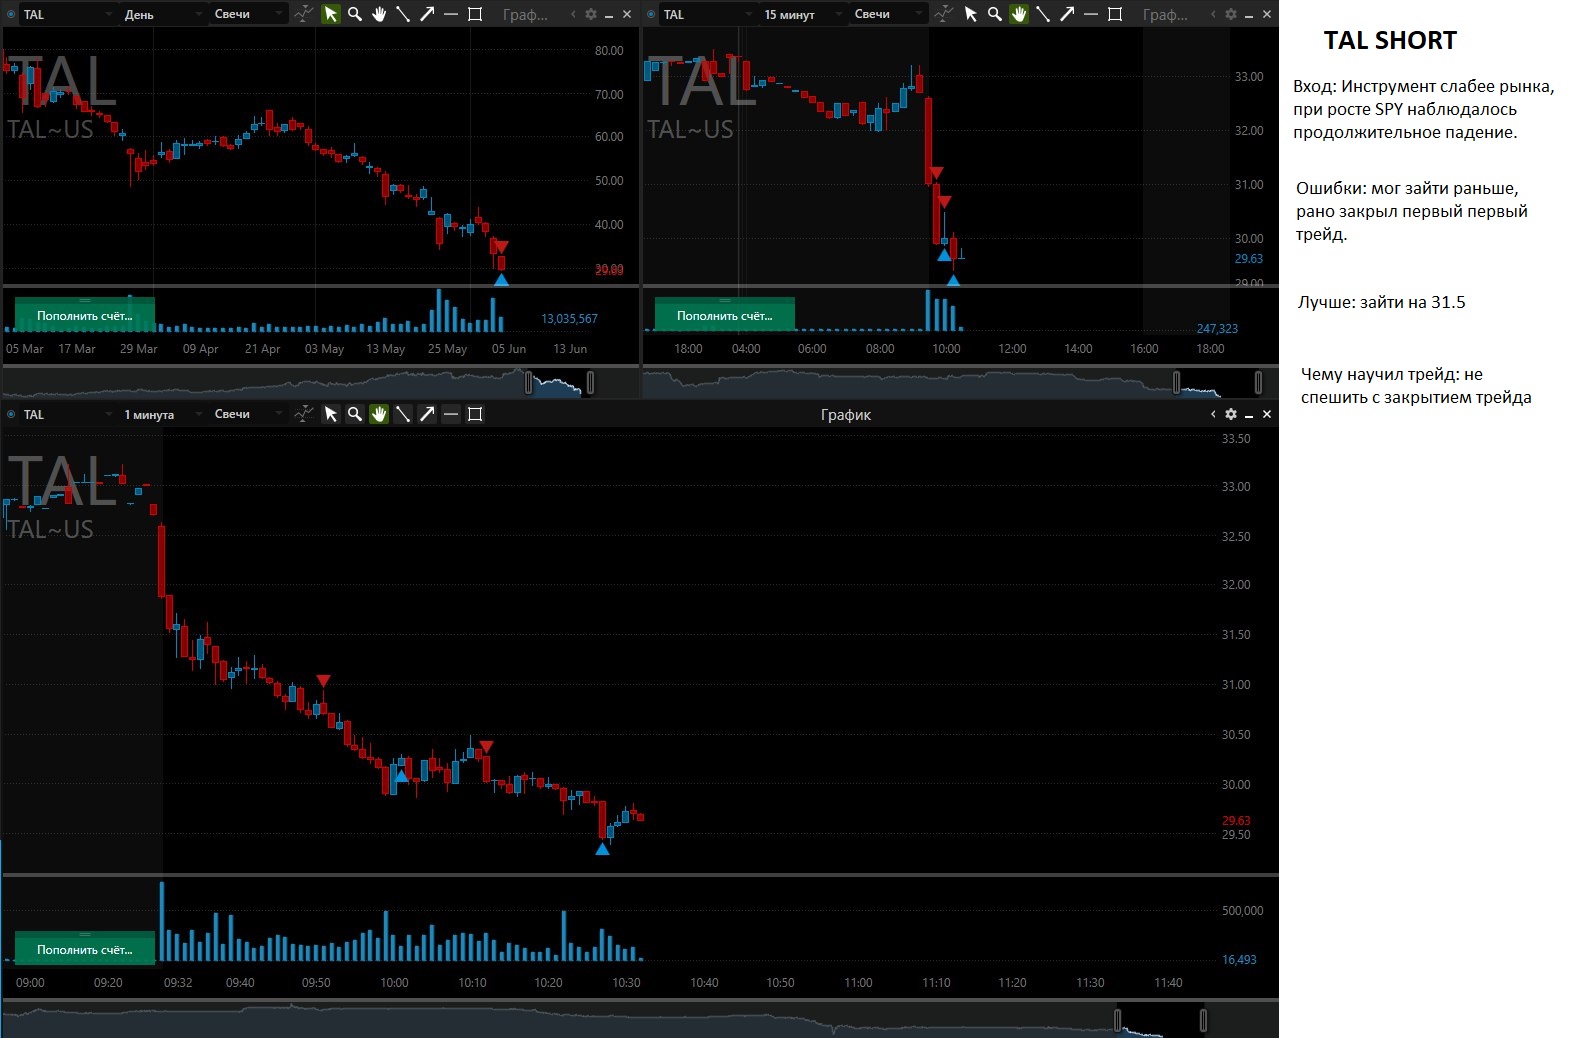Activate the zoom magnifier in the 1-minute chart
The width and height of the screenshot is (1575, 1038).
[355, 414]
